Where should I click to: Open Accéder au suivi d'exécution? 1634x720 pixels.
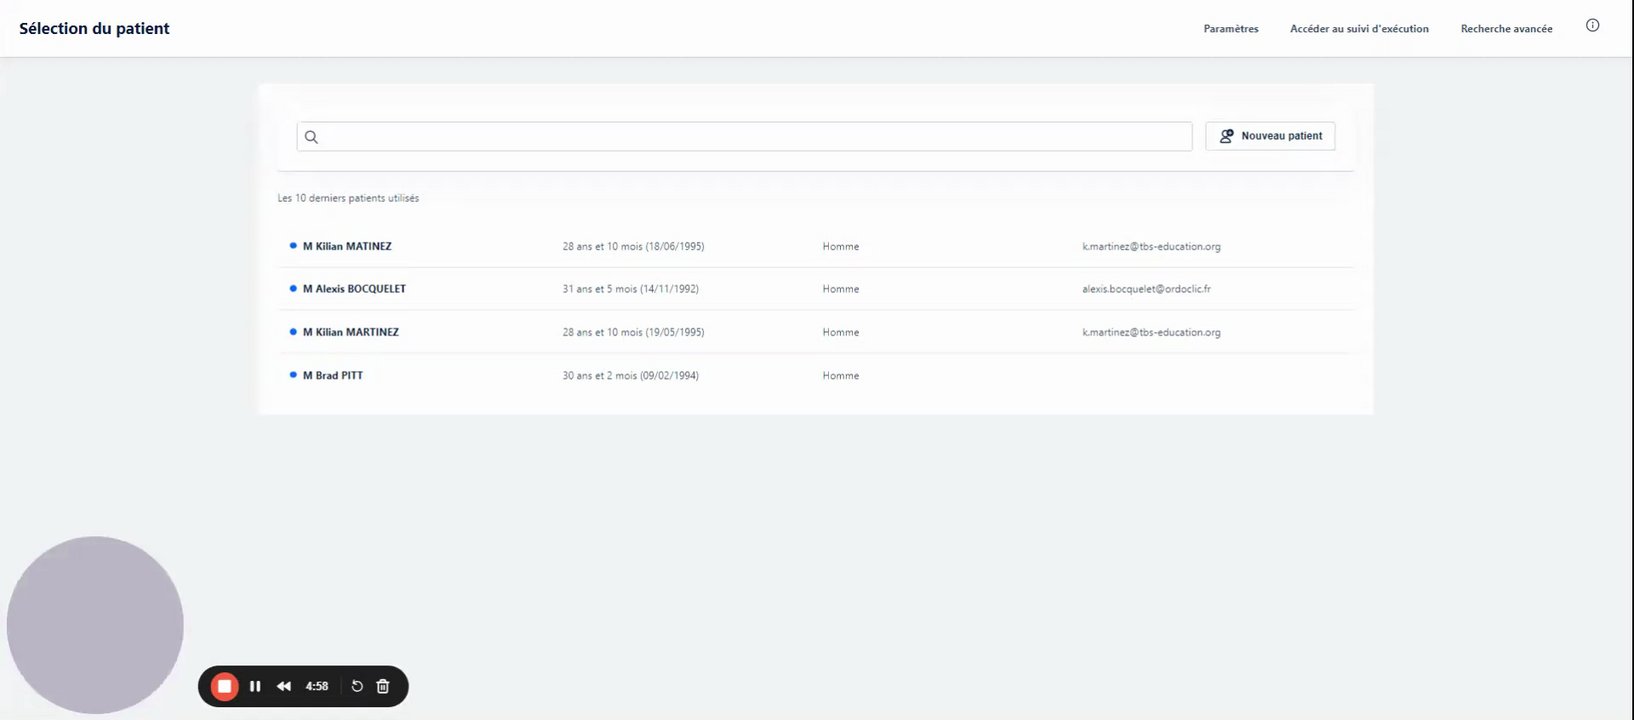(1359, 29)
